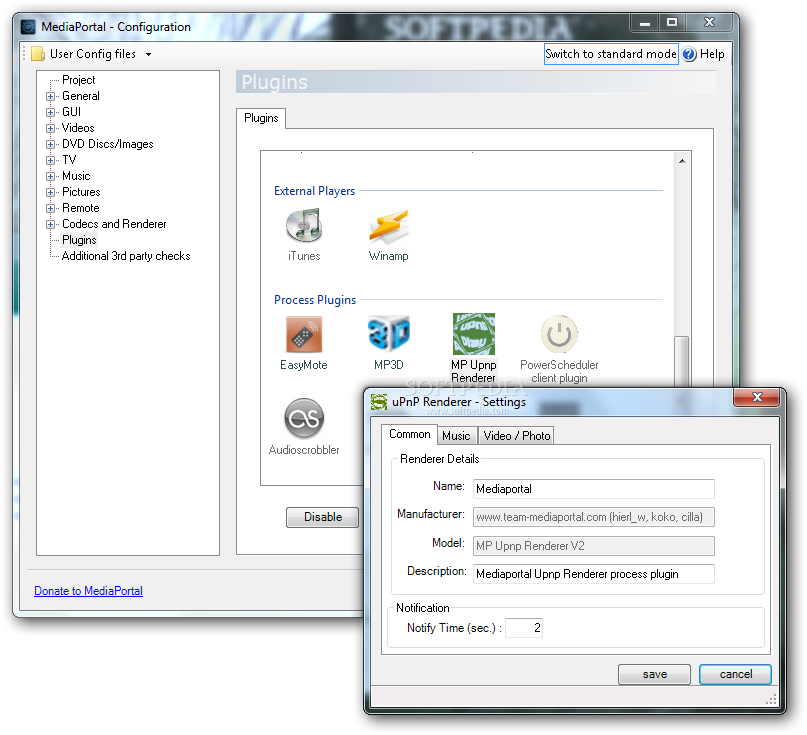The height and width of the screenshot is (735, 807).
Task: Select Additional 3rd party checks item
Action: (x=126, y=256)
